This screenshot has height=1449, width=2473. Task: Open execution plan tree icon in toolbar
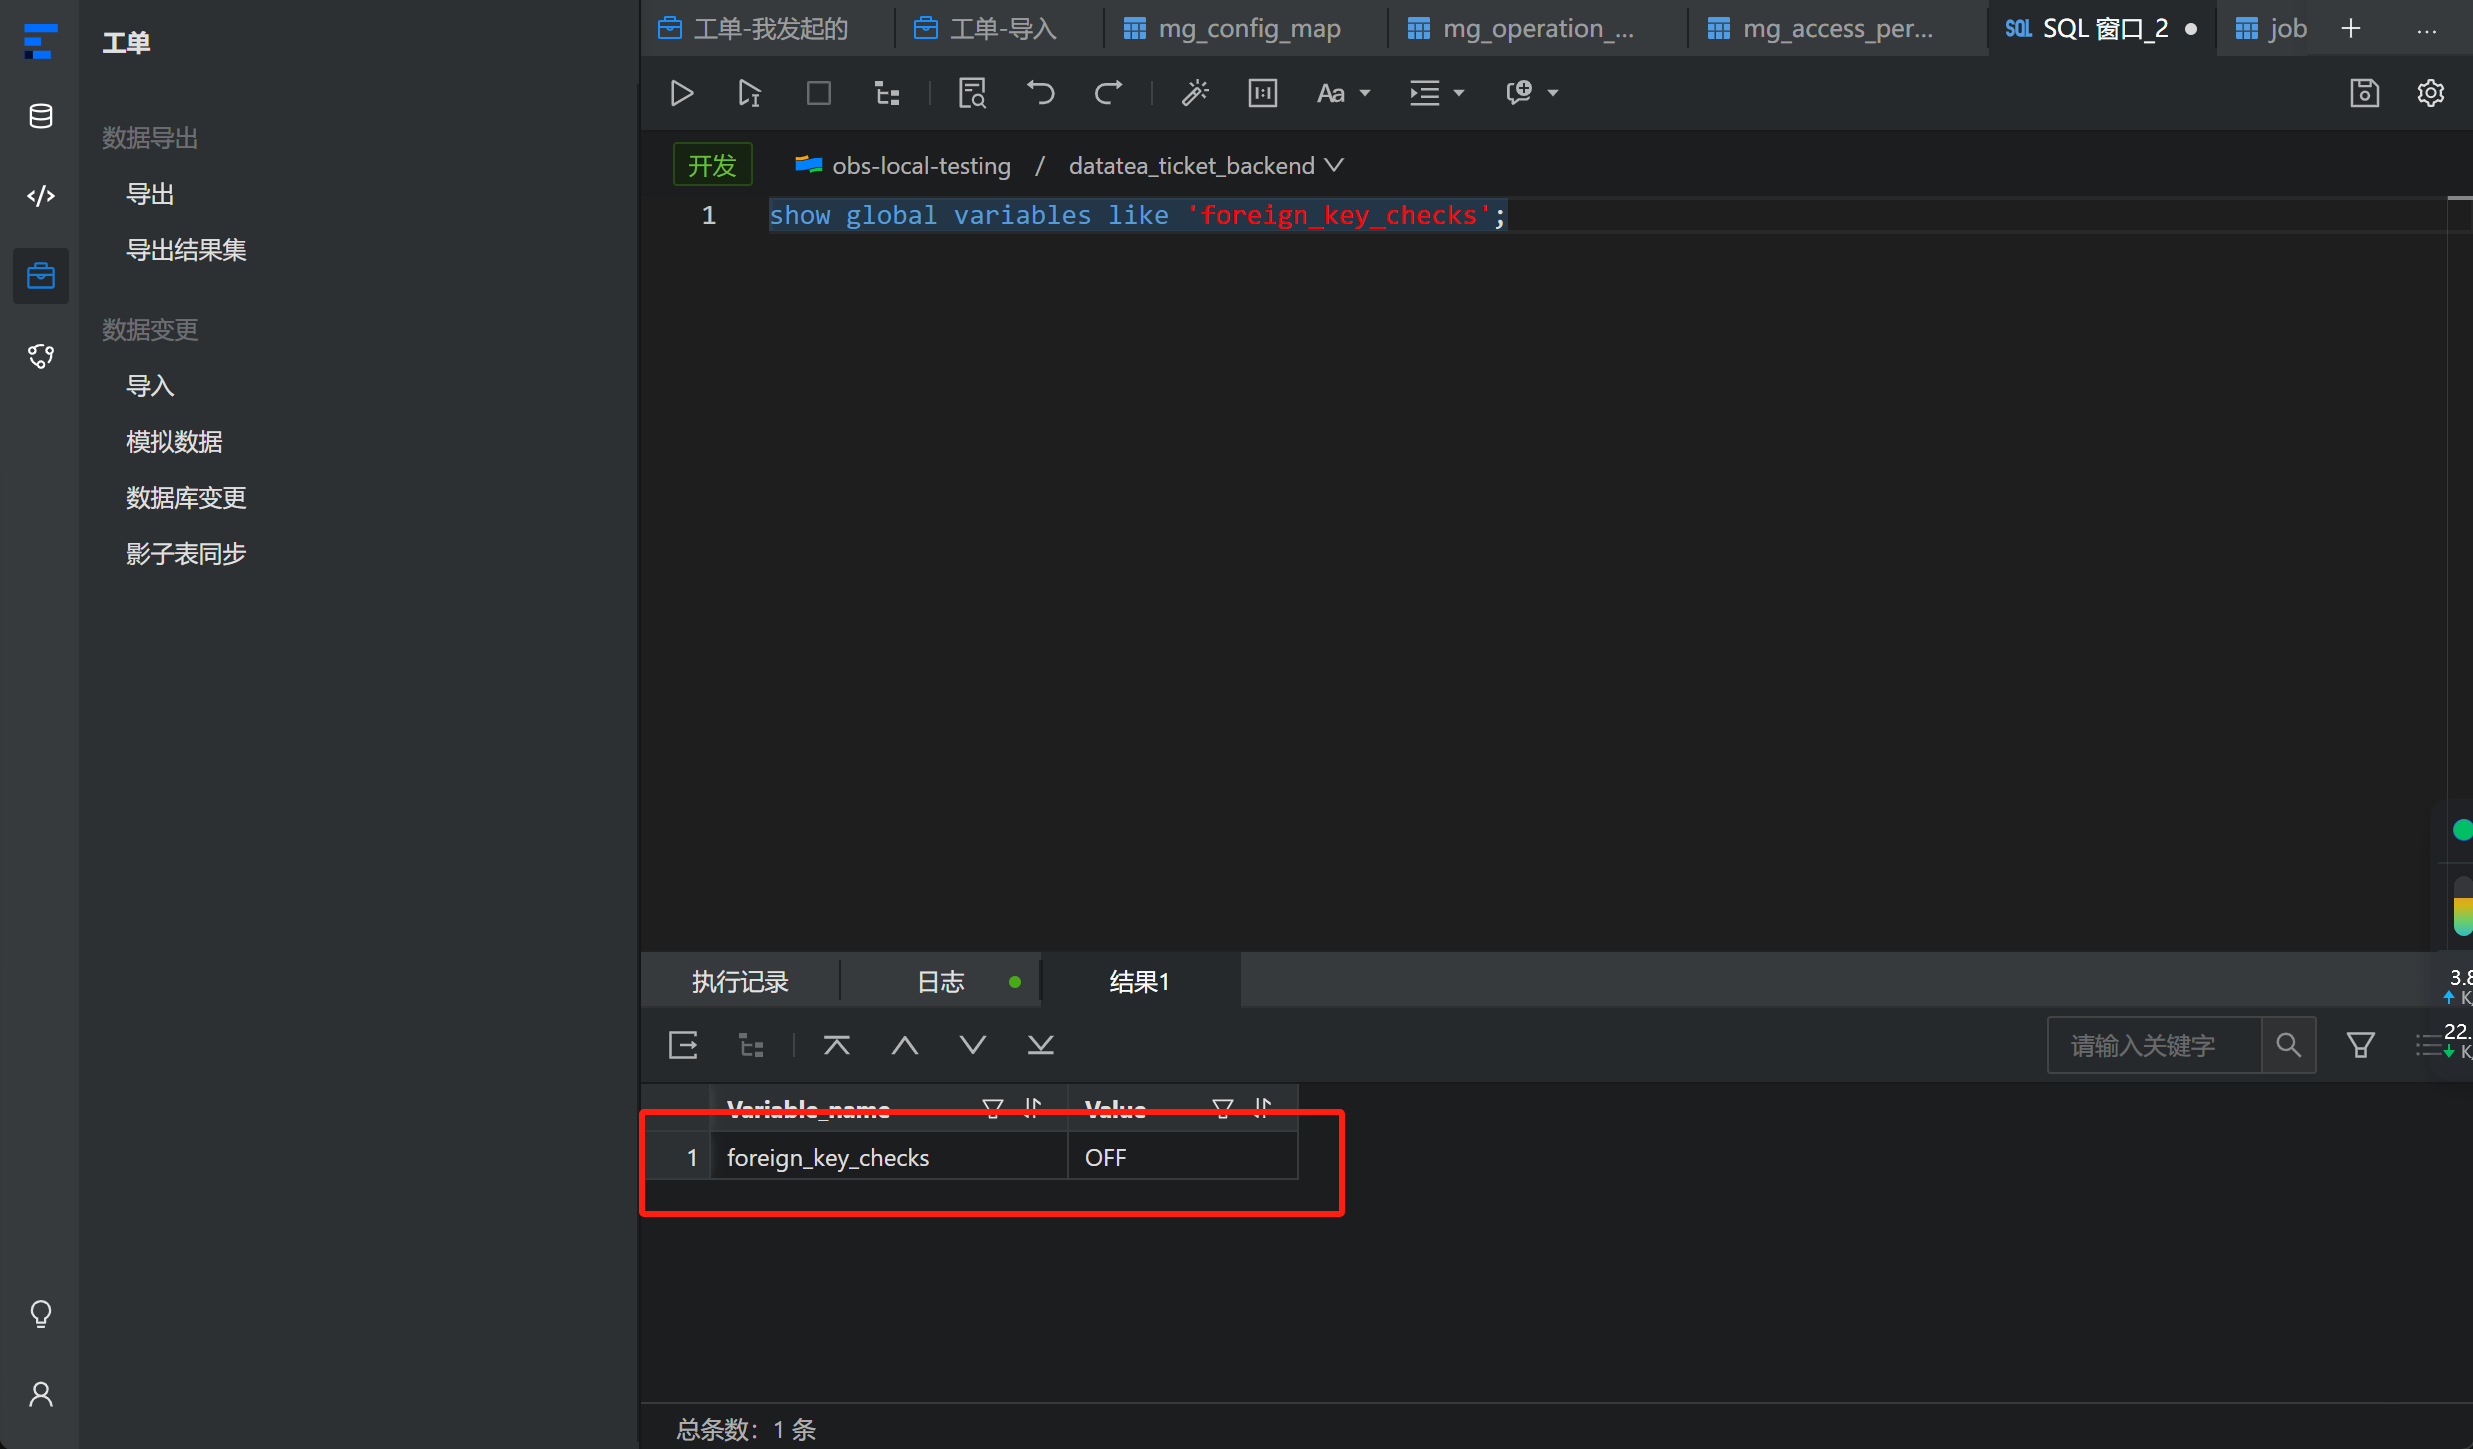887,93
